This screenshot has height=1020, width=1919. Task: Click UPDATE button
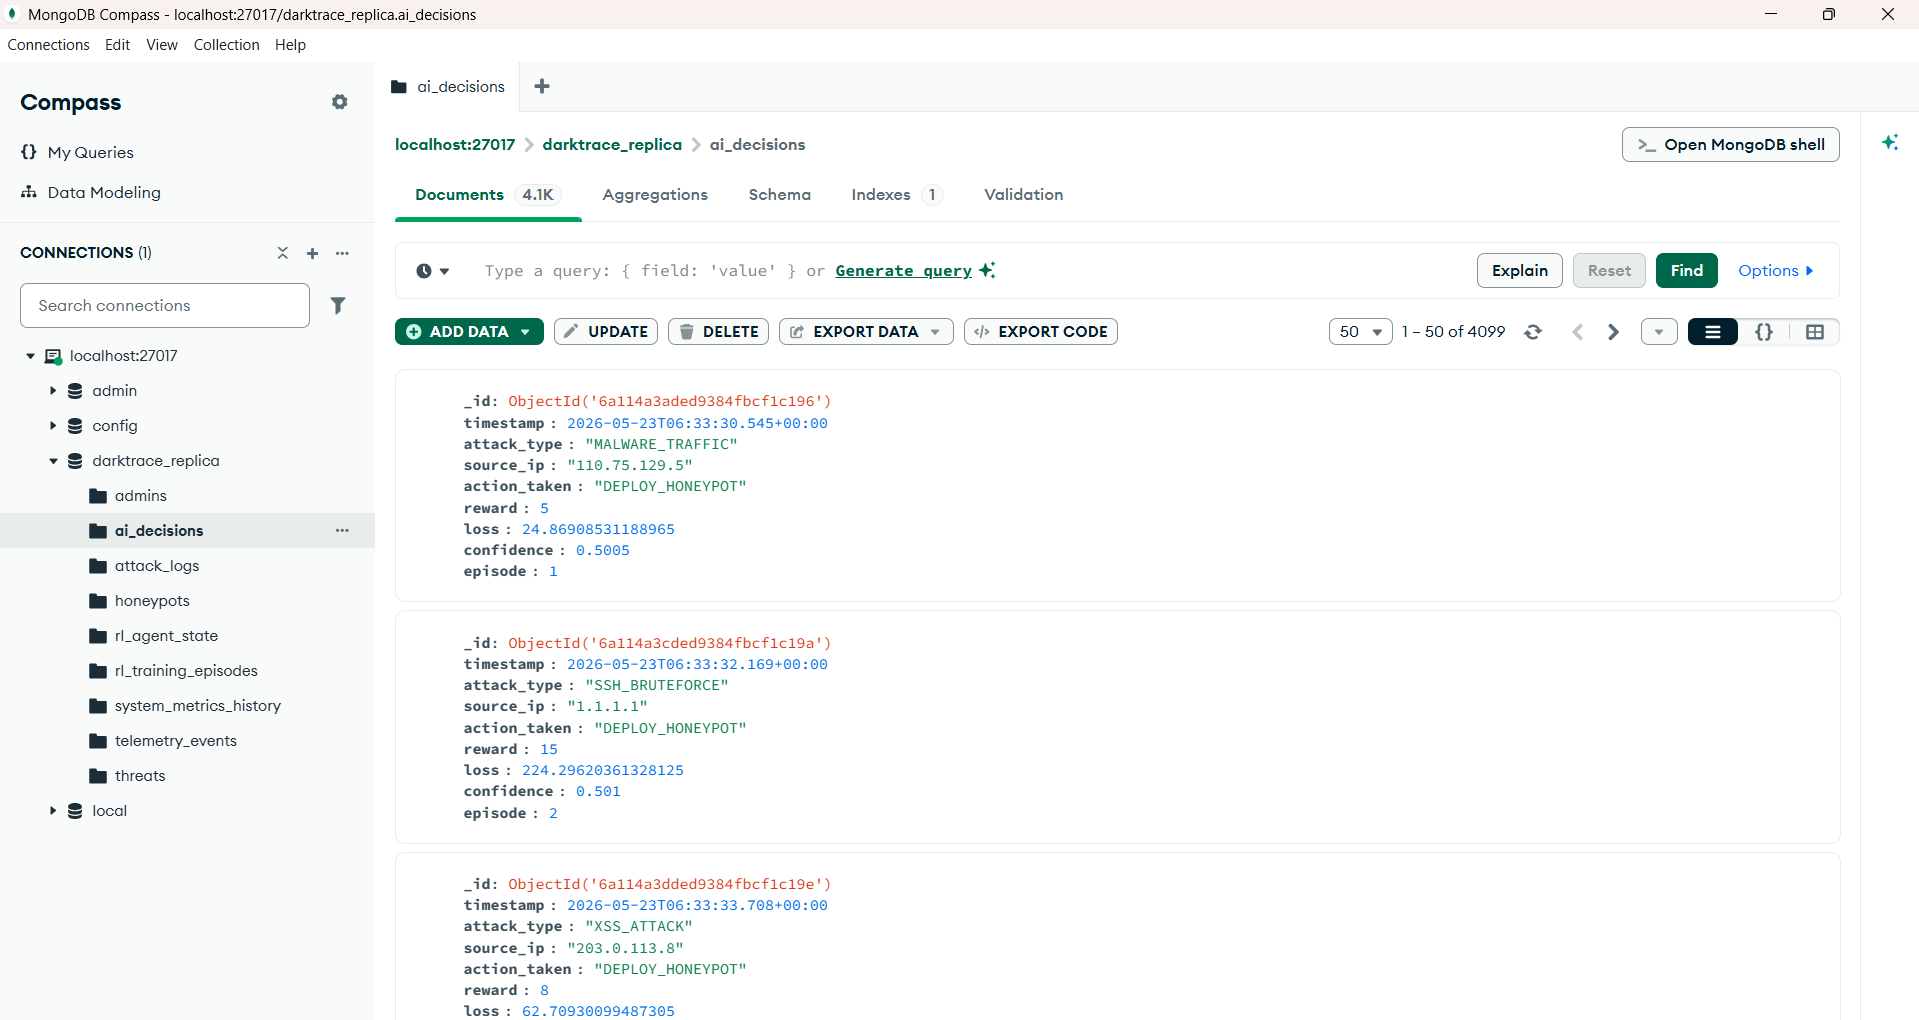(x=606, y=332)
